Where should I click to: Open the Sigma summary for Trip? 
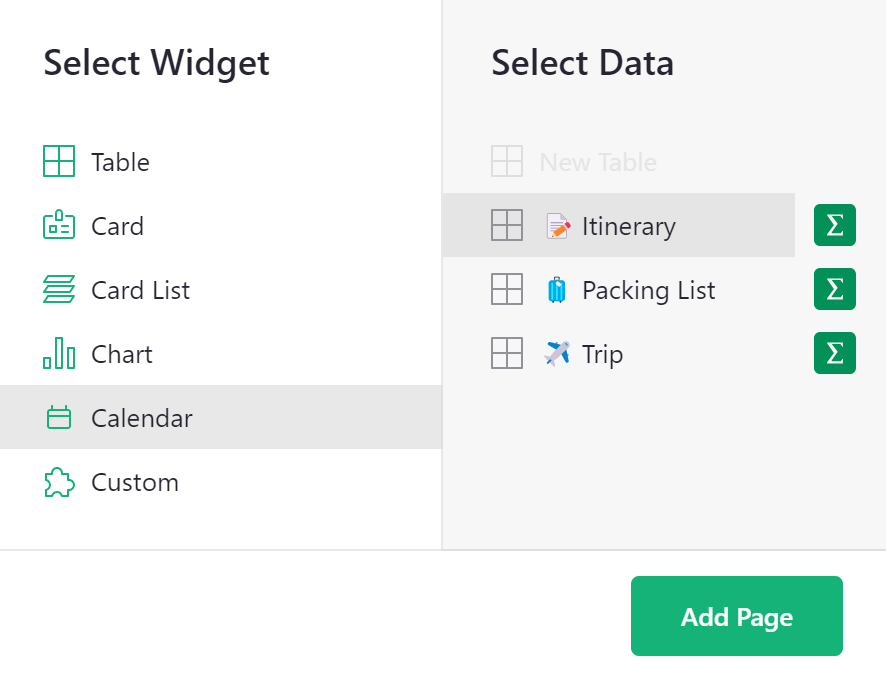coord(834,353)
